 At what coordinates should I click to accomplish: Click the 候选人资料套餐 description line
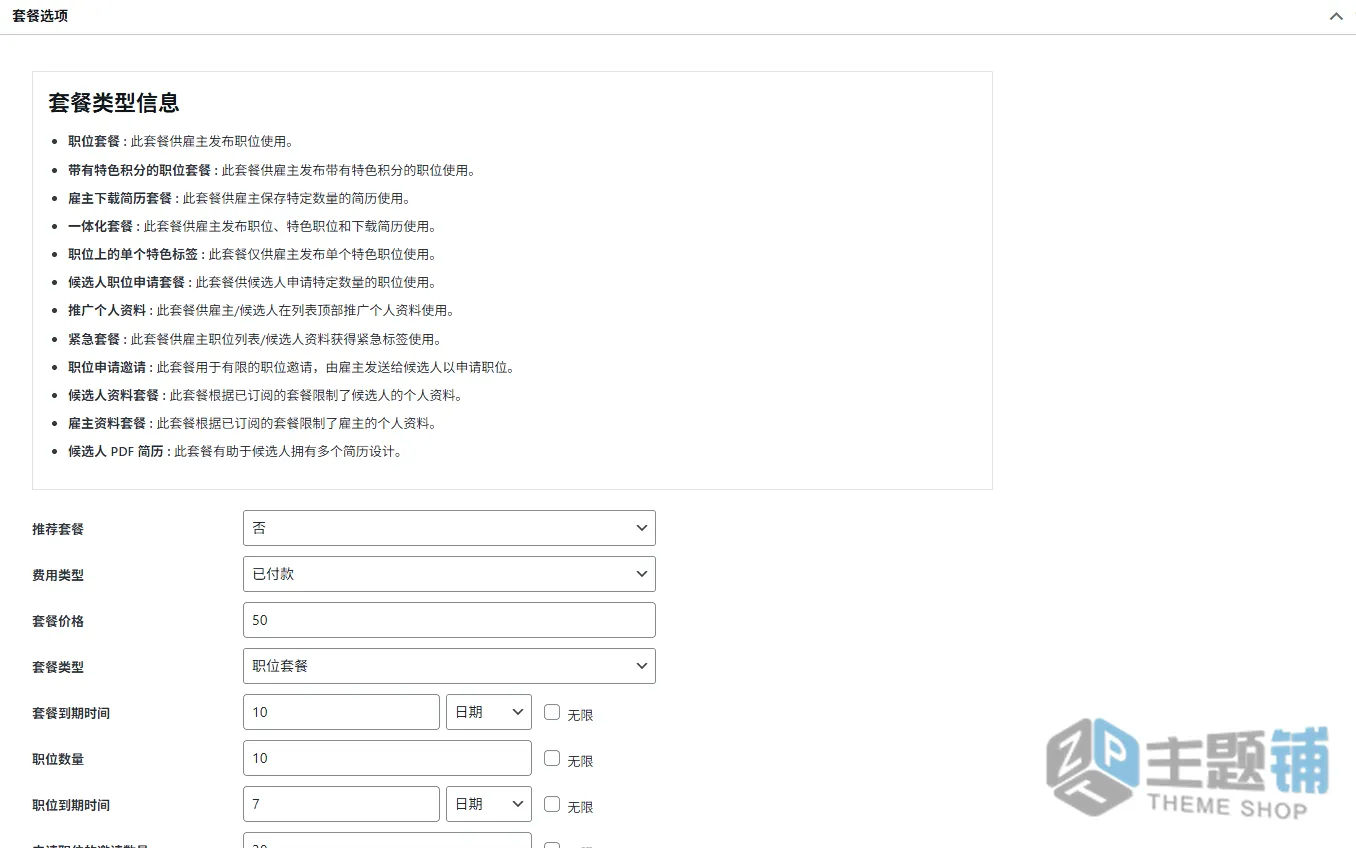[x=266, y=395]
